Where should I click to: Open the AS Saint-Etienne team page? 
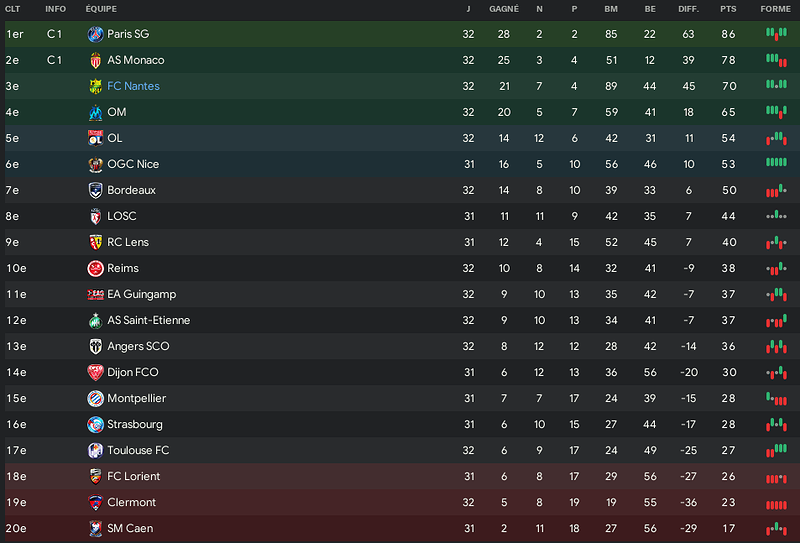(148, 320)
